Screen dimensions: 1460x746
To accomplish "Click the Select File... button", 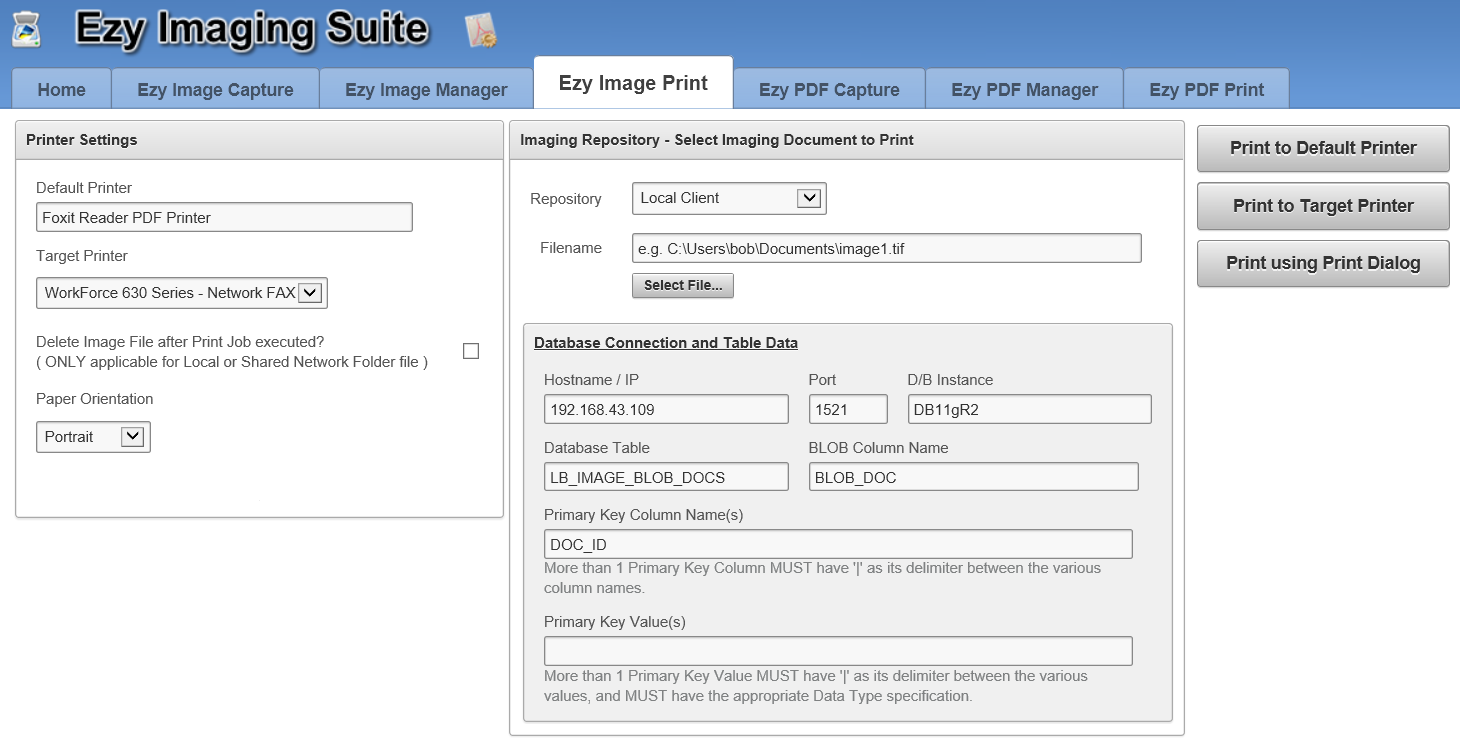I will tap(683, 286).
